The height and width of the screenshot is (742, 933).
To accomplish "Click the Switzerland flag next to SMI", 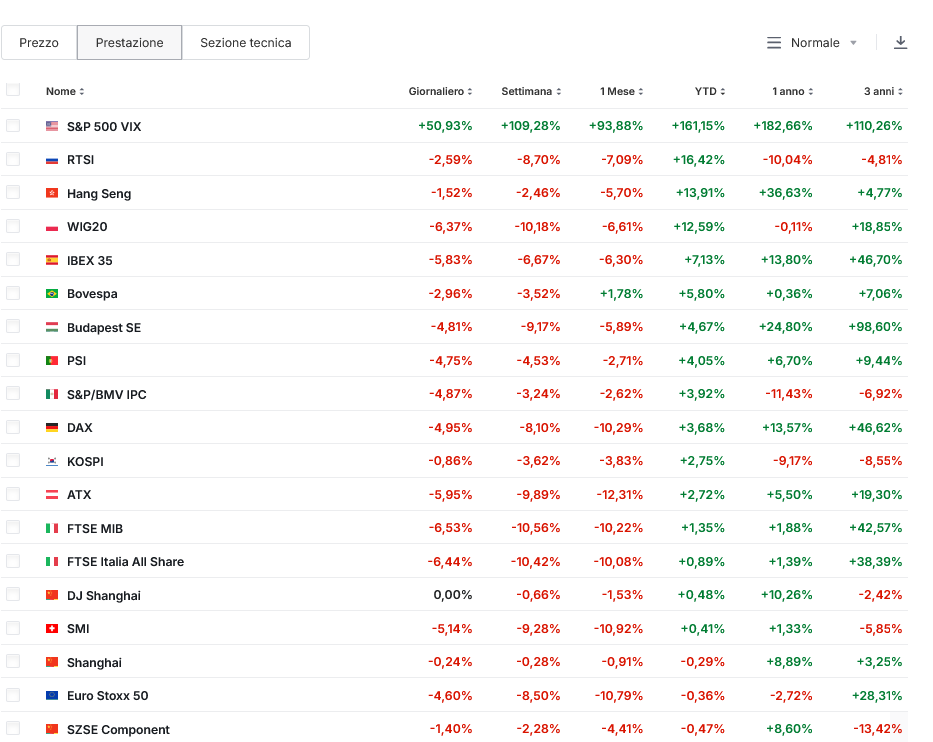I will tap(52, 628).
